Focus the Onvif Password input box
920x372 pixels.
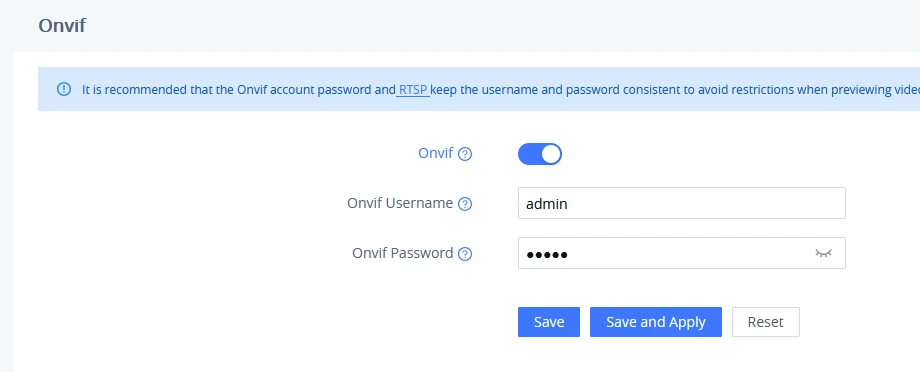coord(682,253)
